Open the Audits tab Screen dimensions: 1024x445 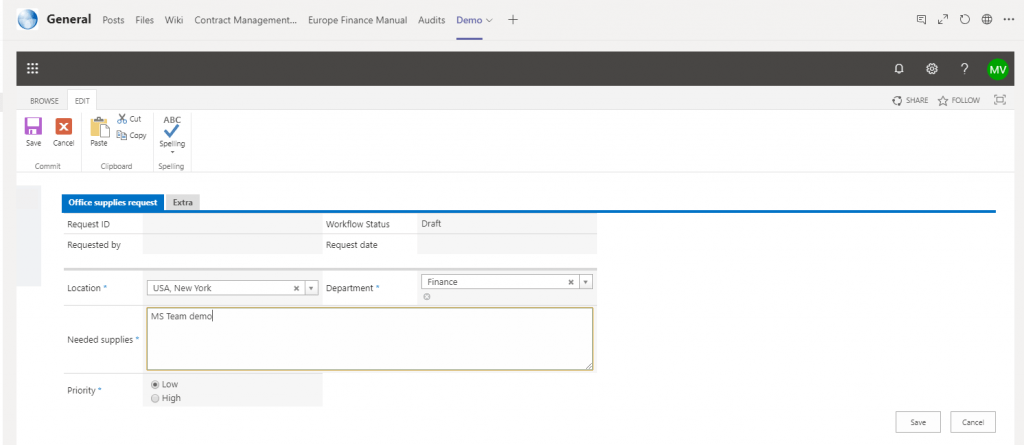click(431, 20)
